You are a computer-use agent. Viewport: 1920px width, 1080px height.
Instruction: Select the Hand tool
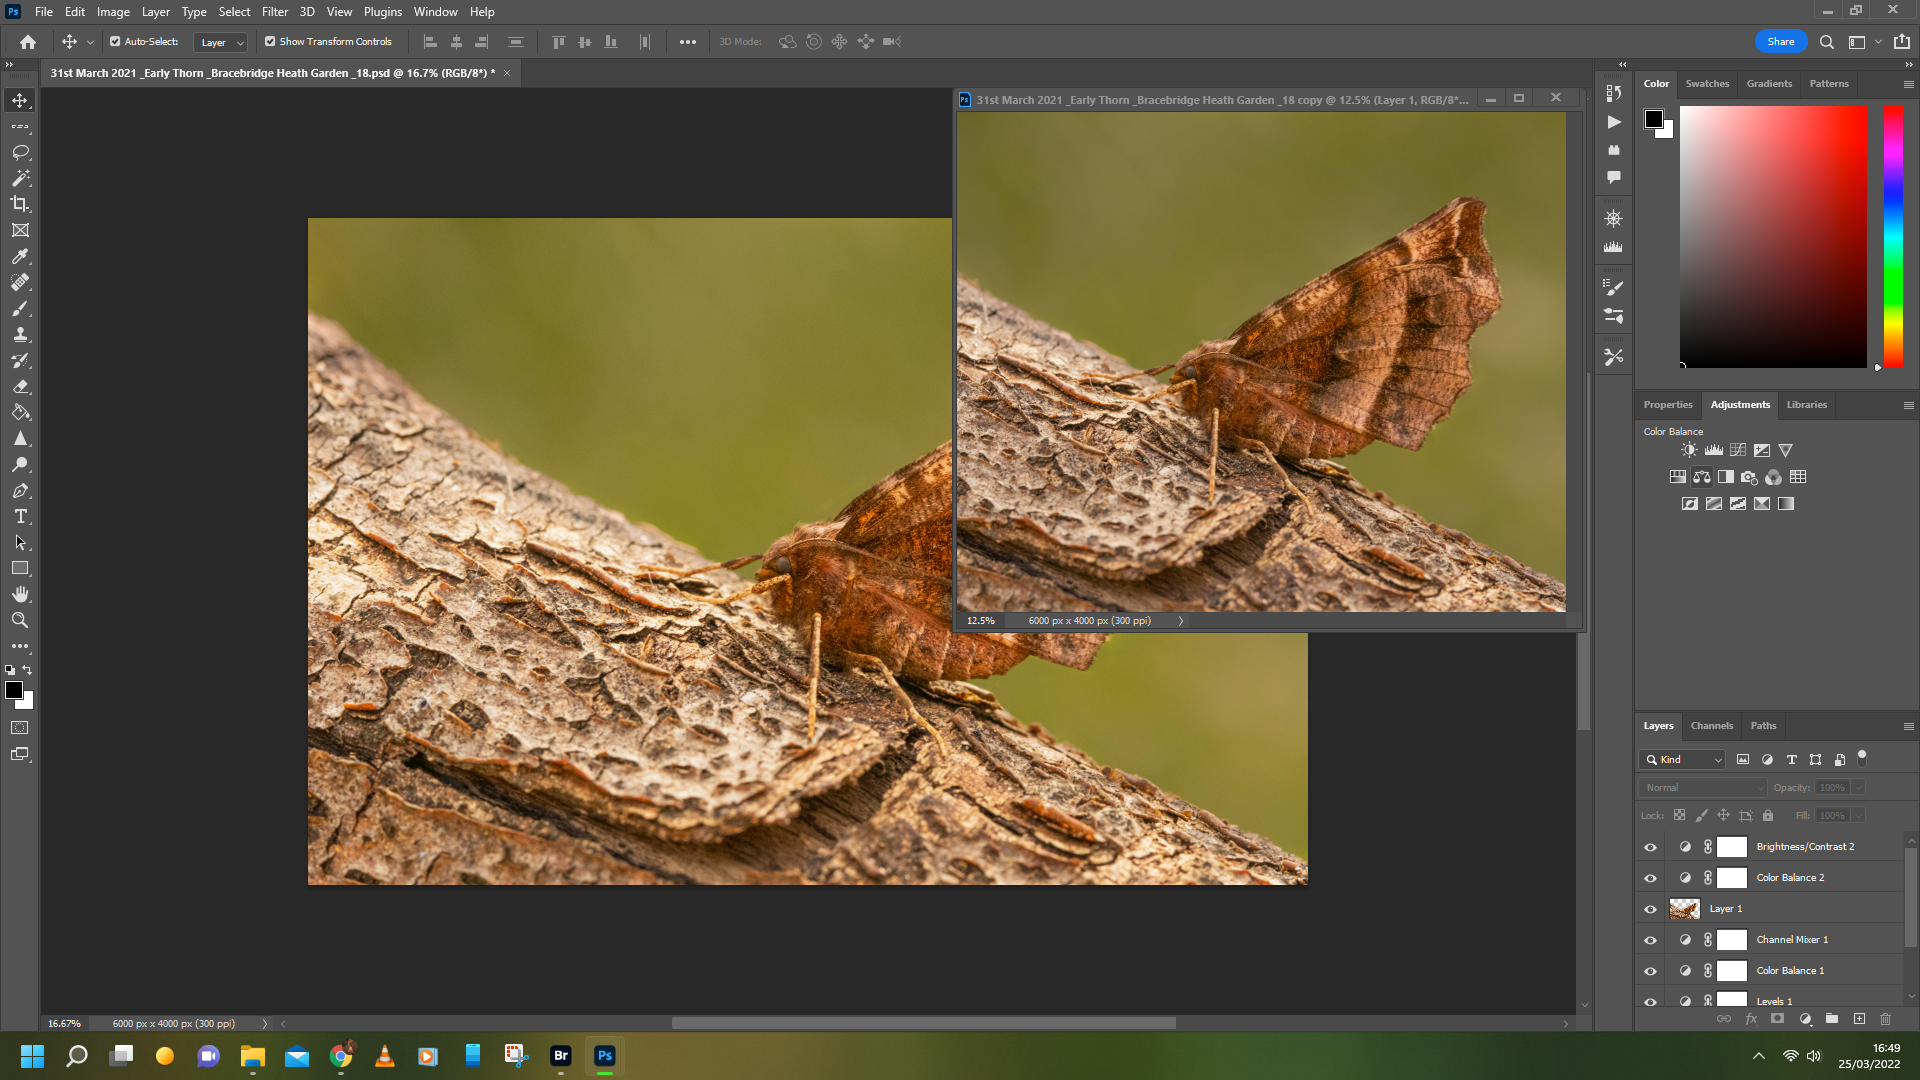(x=20, y=594)
